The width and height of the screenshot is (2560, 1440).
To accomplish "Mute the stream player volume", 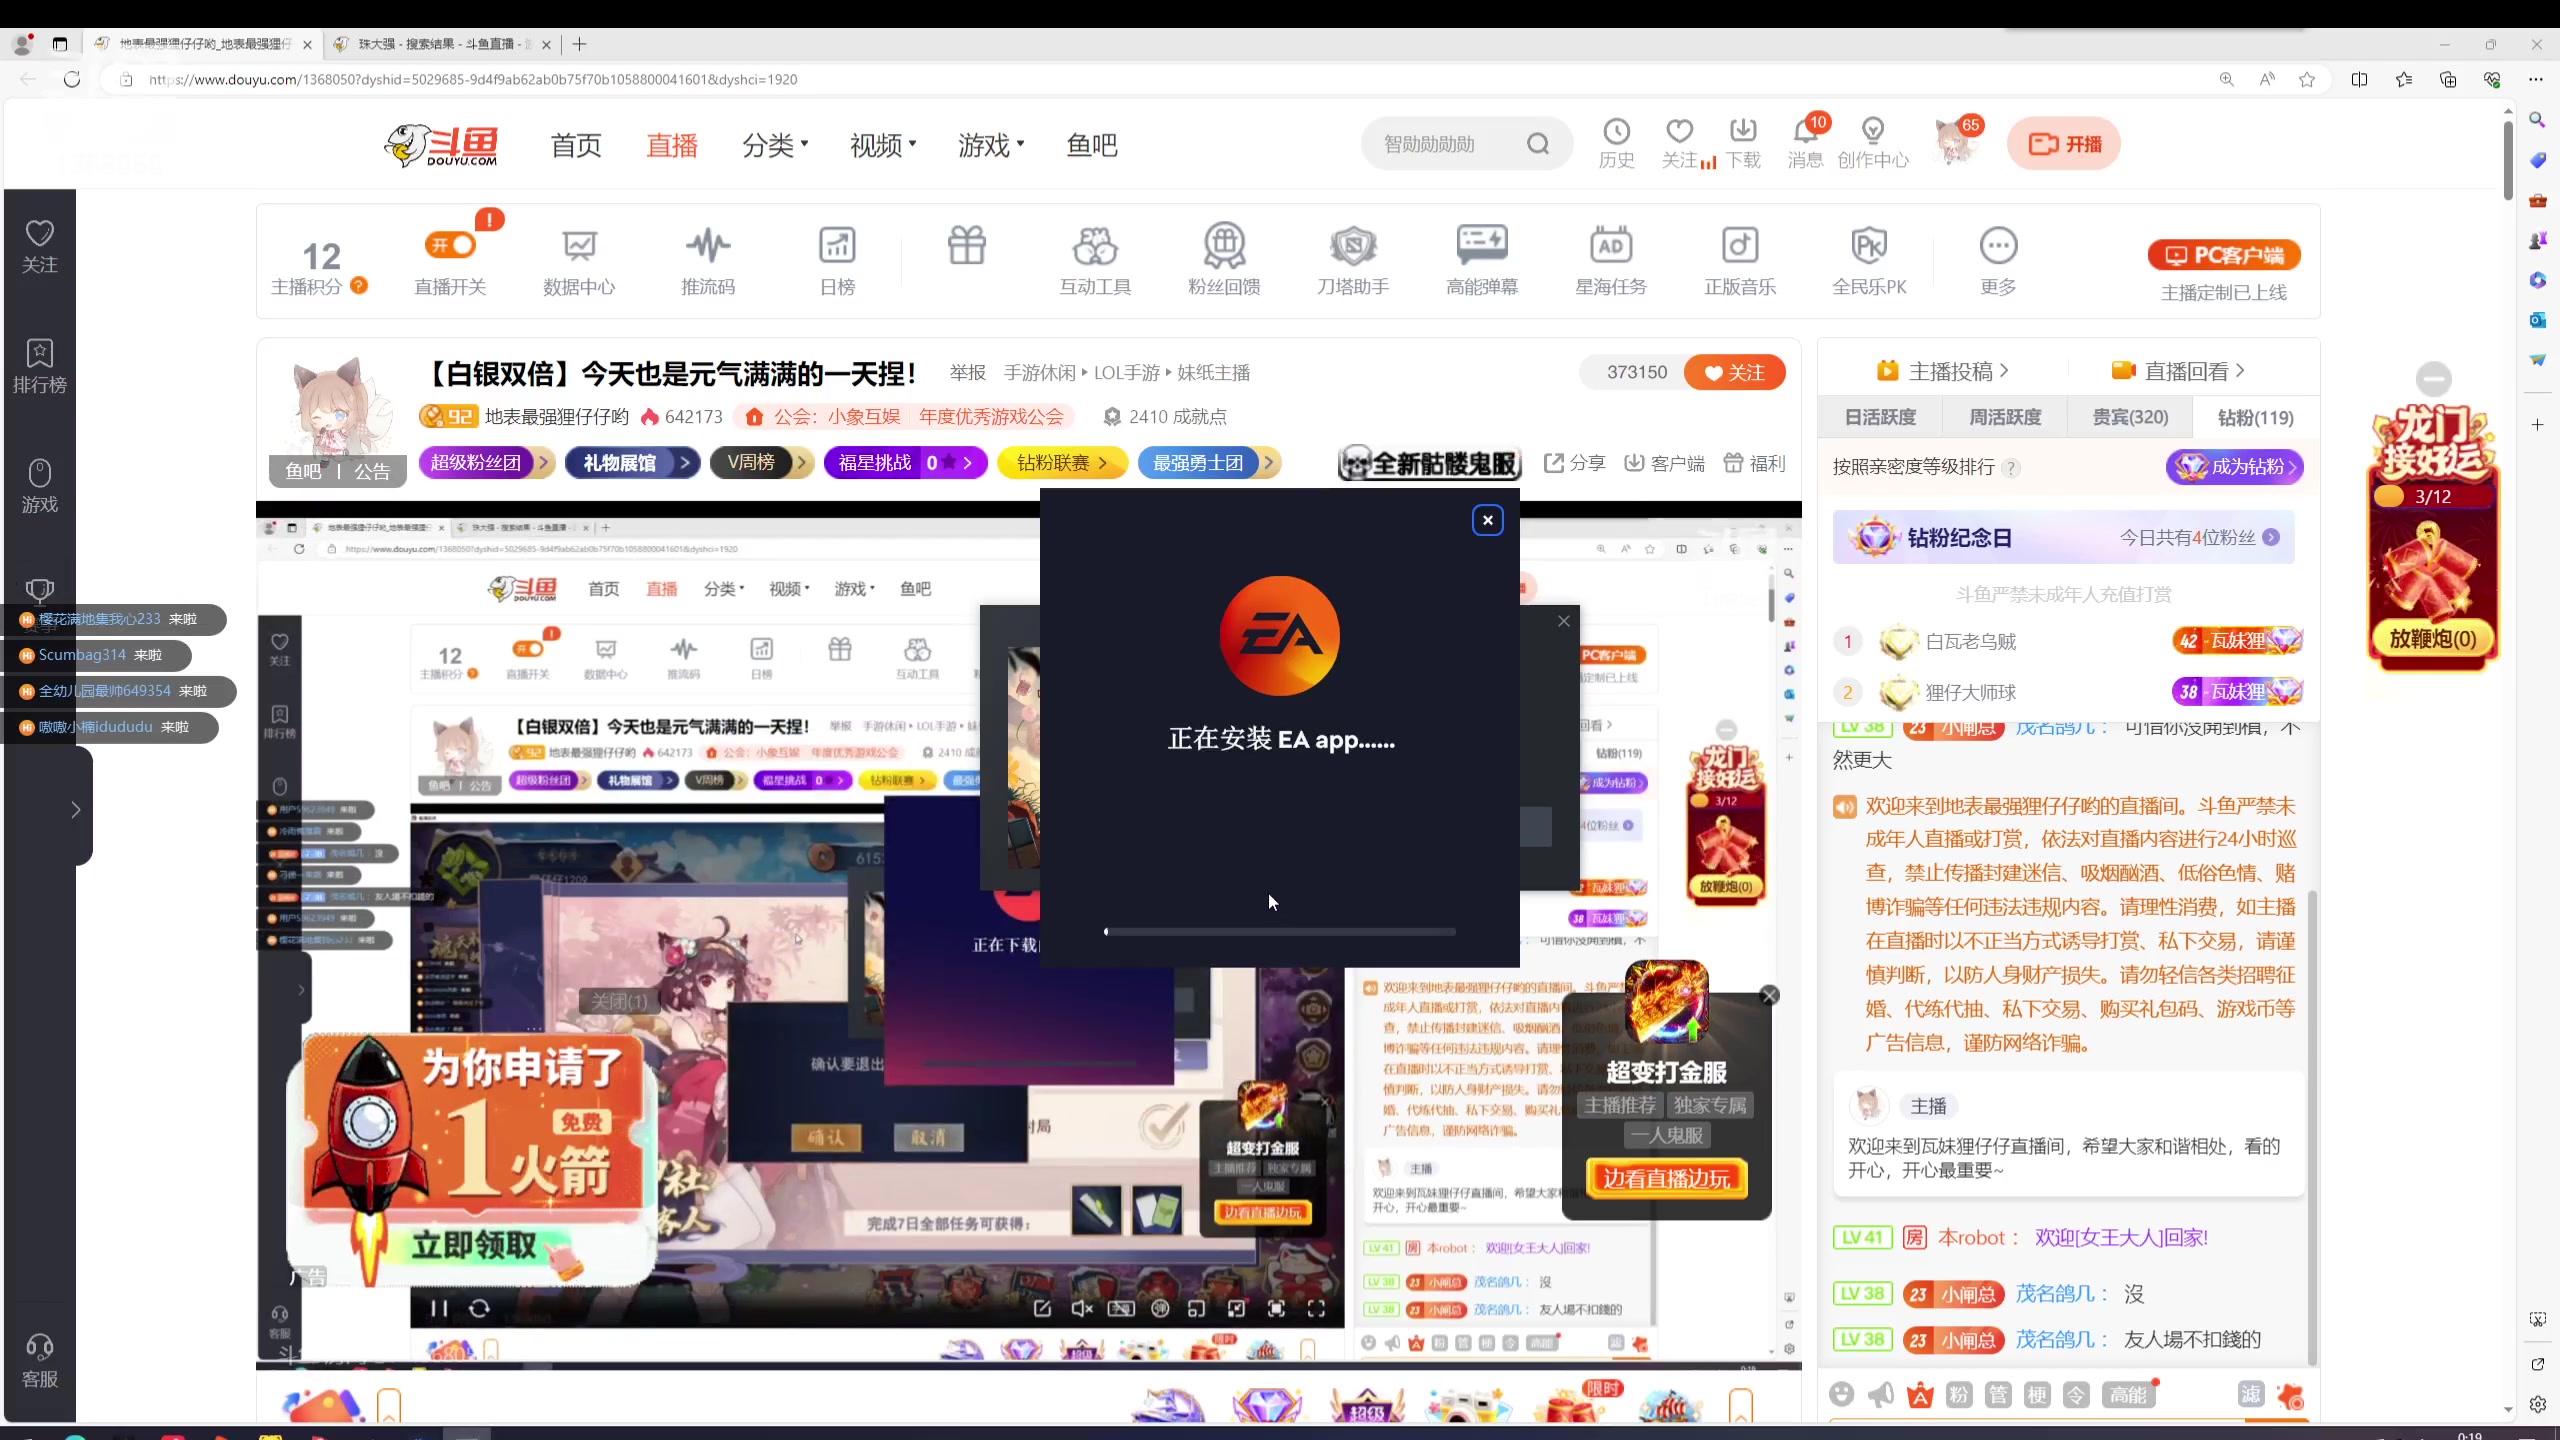I will 1081,1308.
